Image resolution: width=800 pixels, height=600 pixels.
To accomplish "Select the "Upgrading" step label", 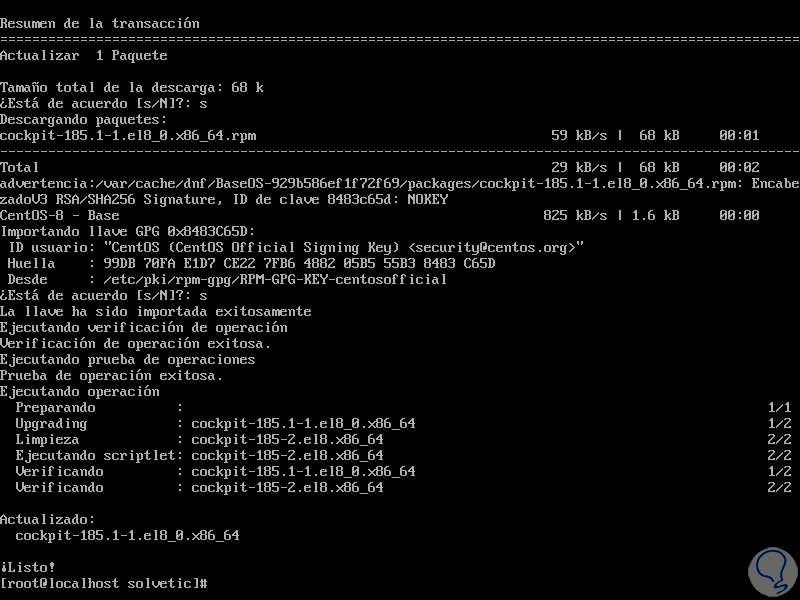I will tap(51, 423).
